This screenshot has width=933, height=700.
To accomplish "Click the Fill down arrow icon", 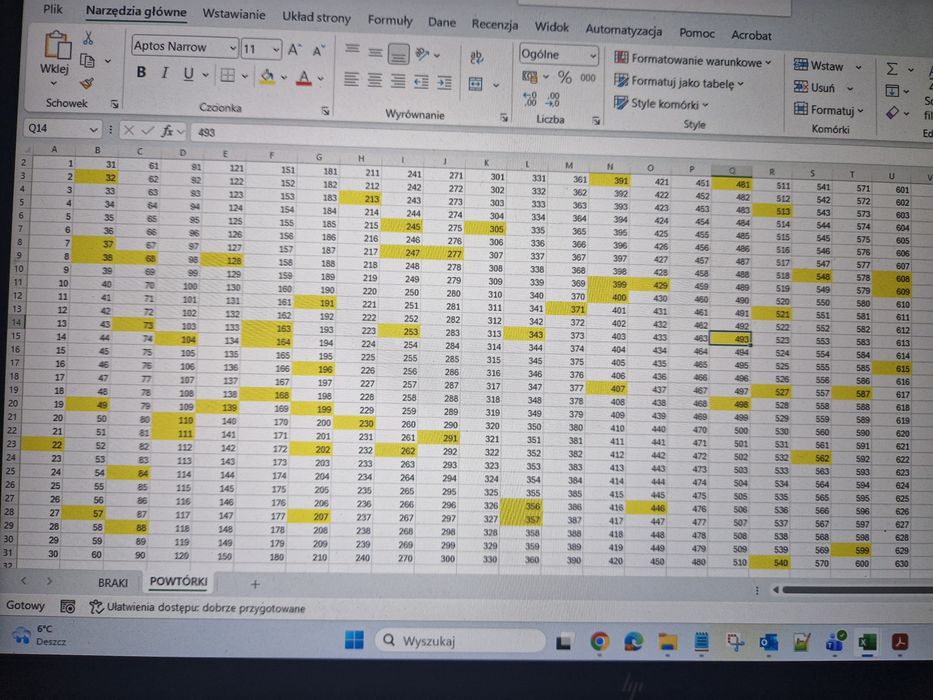I will click(x=891, y=91).
